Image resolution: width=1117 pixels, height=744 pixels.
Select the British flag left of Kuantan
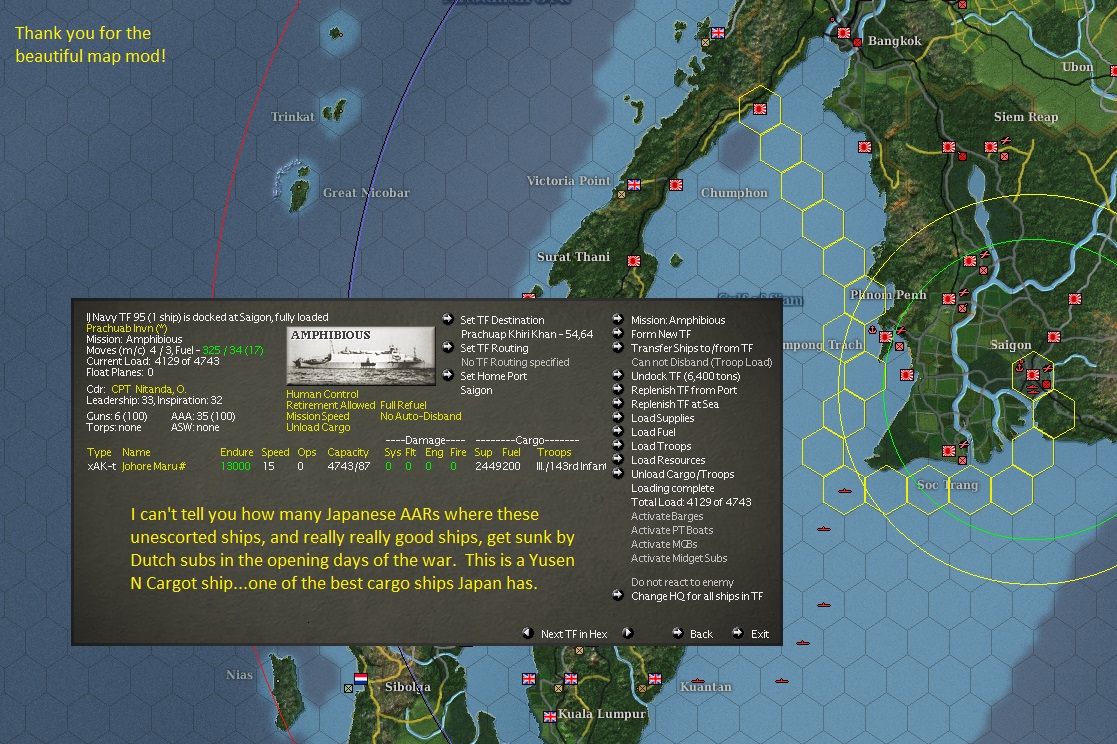[x=655, y=678]
